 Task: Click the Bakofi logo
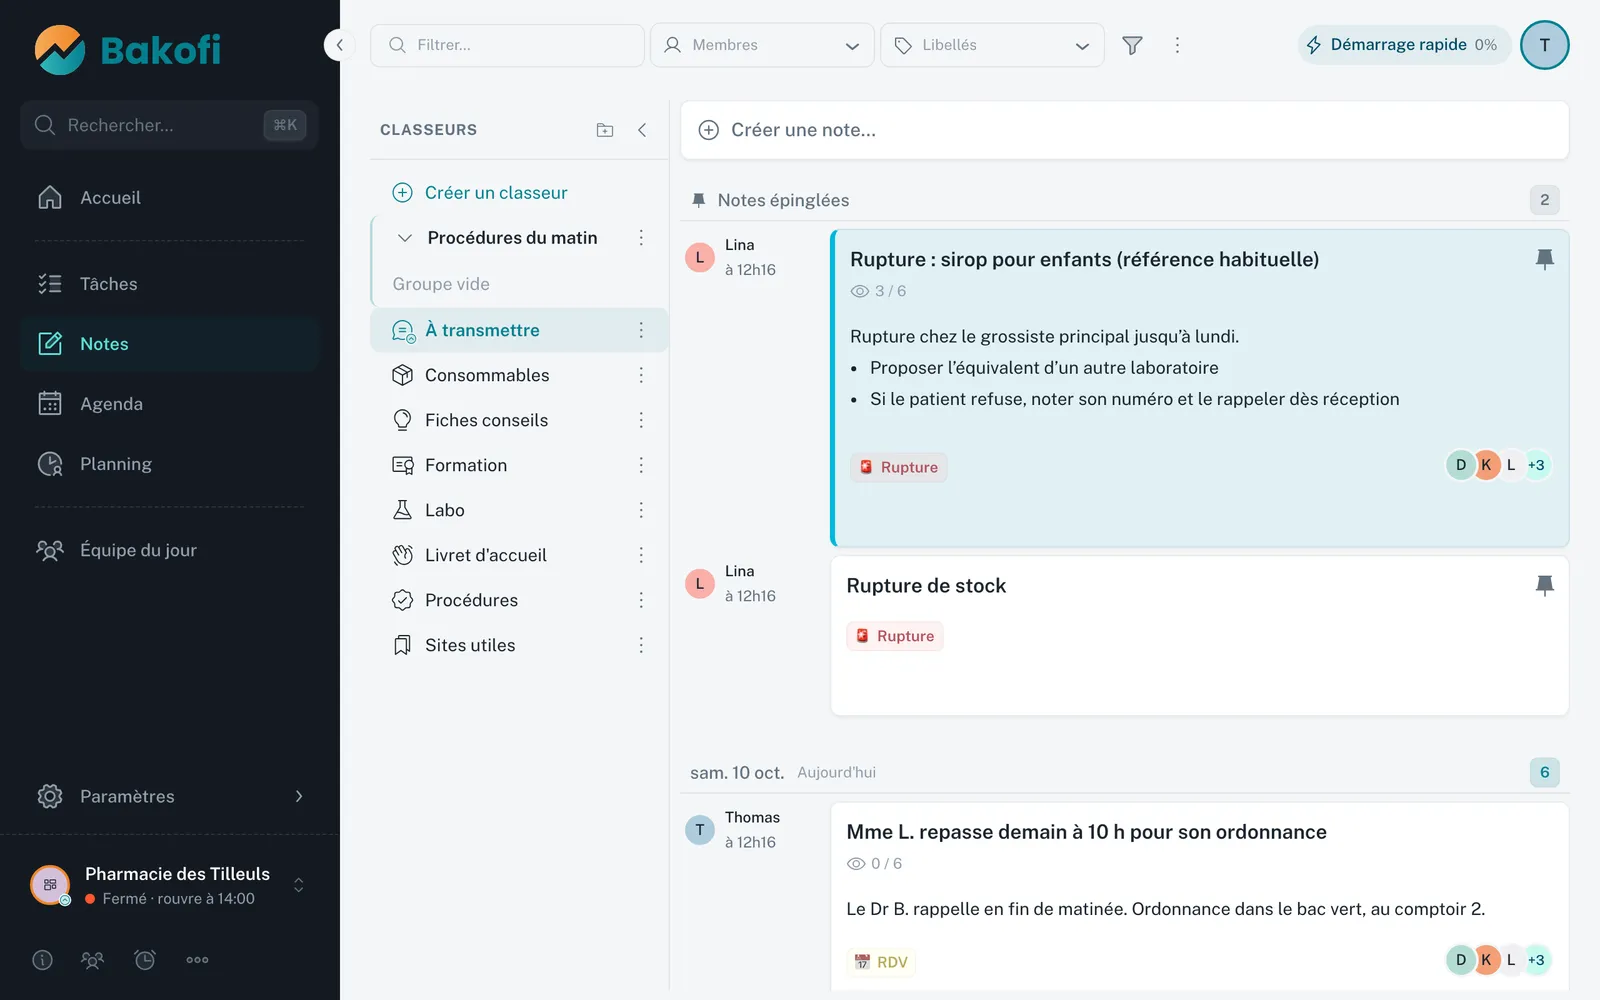(128, 50)
